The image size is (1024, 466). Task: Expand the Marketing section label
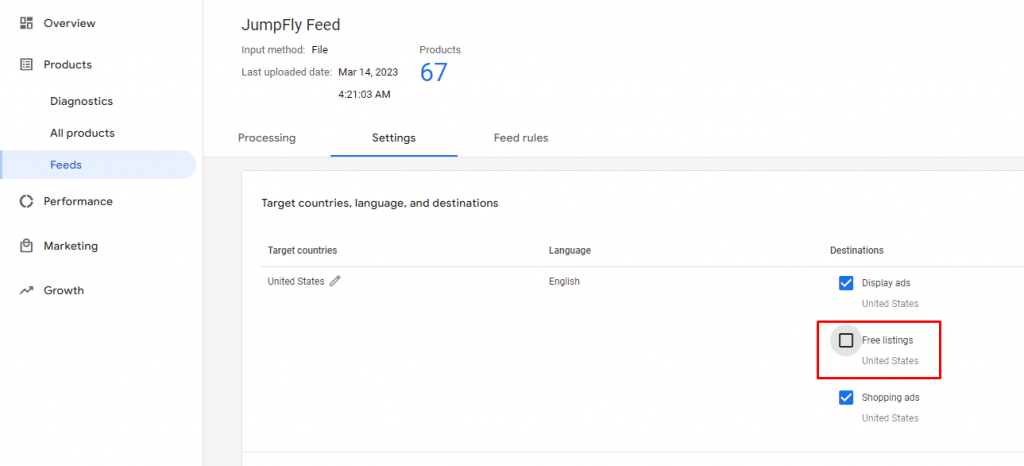(x=70, y=246)
